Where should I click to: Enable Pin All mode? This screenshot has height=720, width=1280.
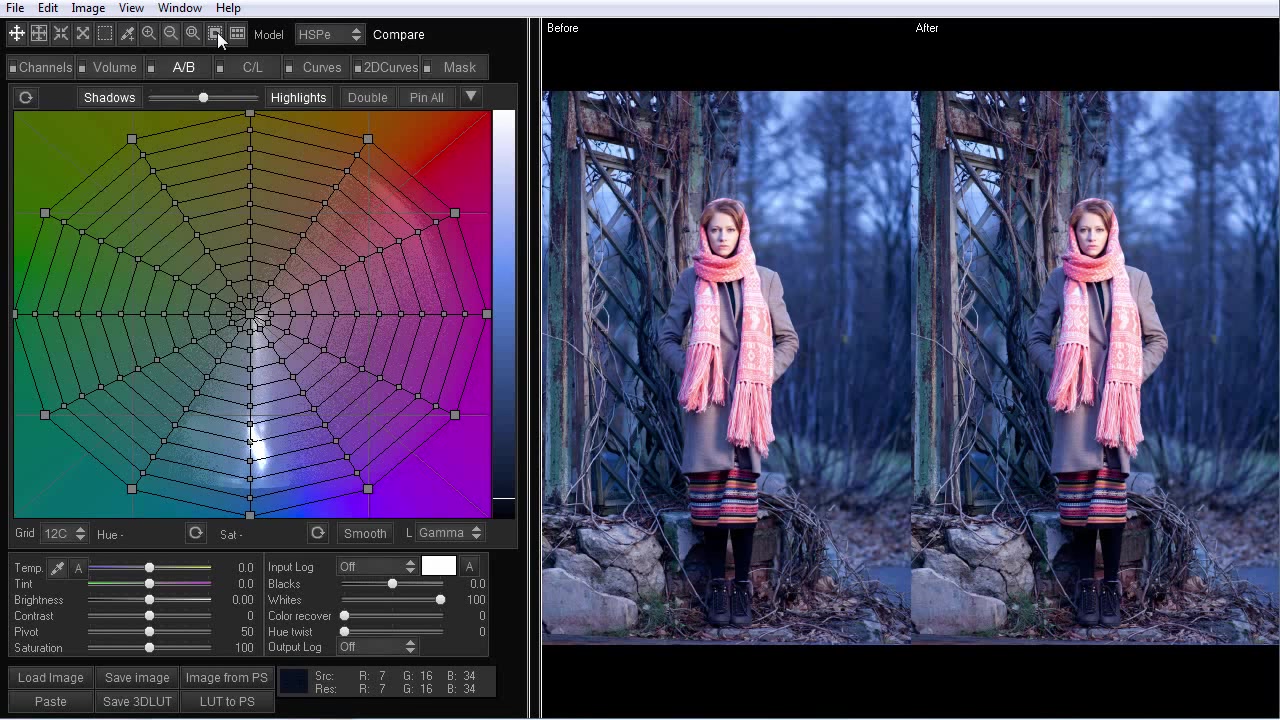click(x=426, y=97)
